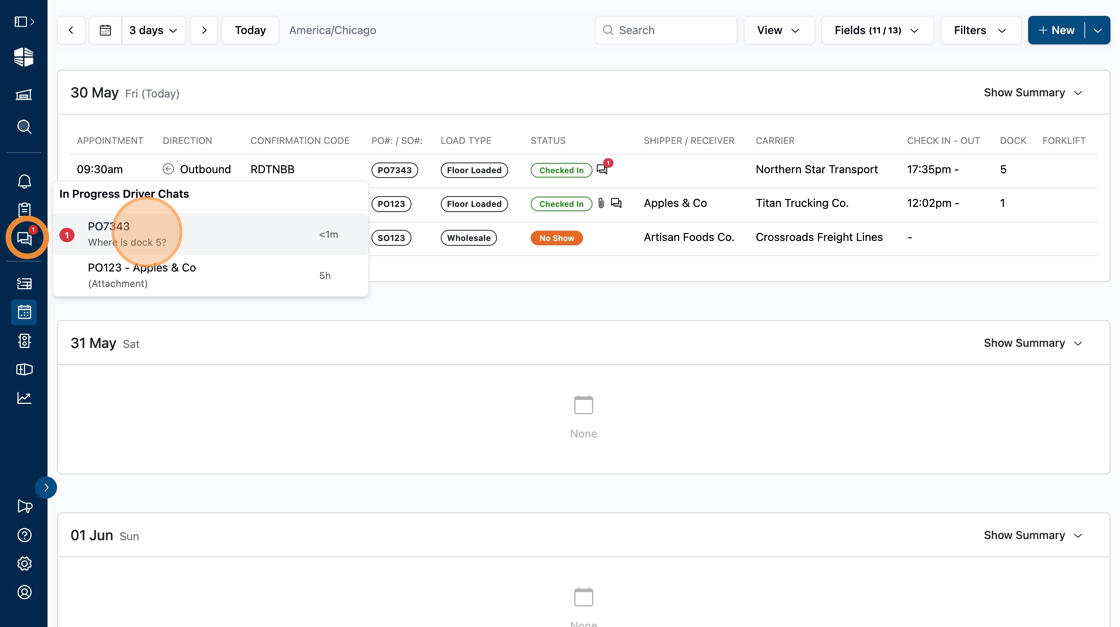
Task: Click the PO123 tag pill
Action: click(x=391, y=204)
